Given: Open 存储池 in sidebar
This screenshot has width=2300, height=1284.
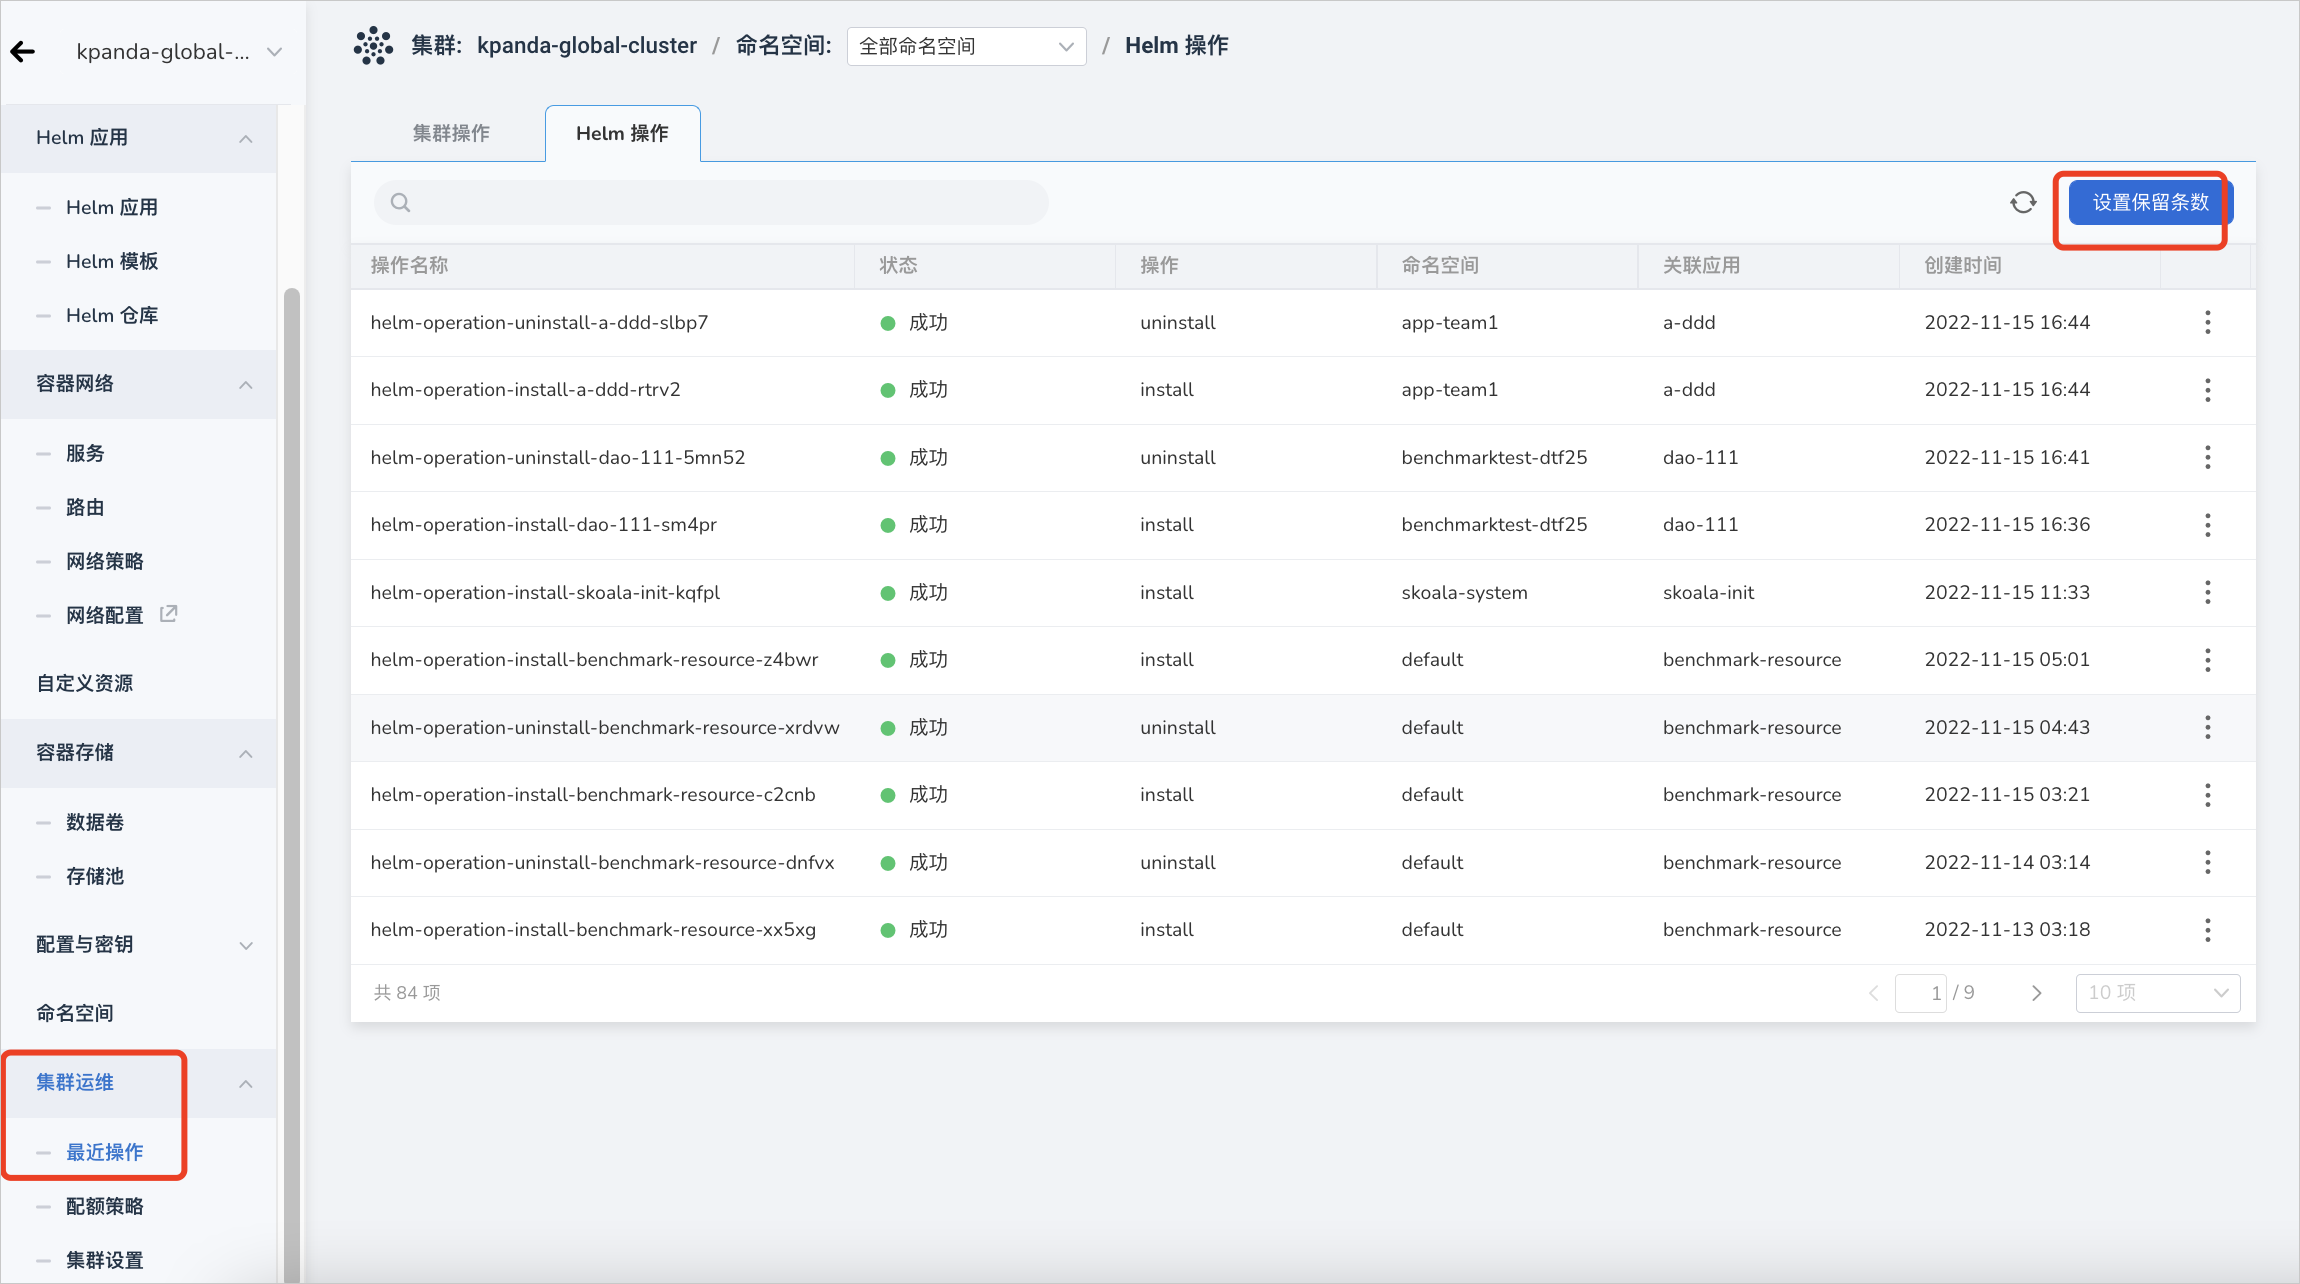Looking at the screenshot, I should click(x=95, y=877).
